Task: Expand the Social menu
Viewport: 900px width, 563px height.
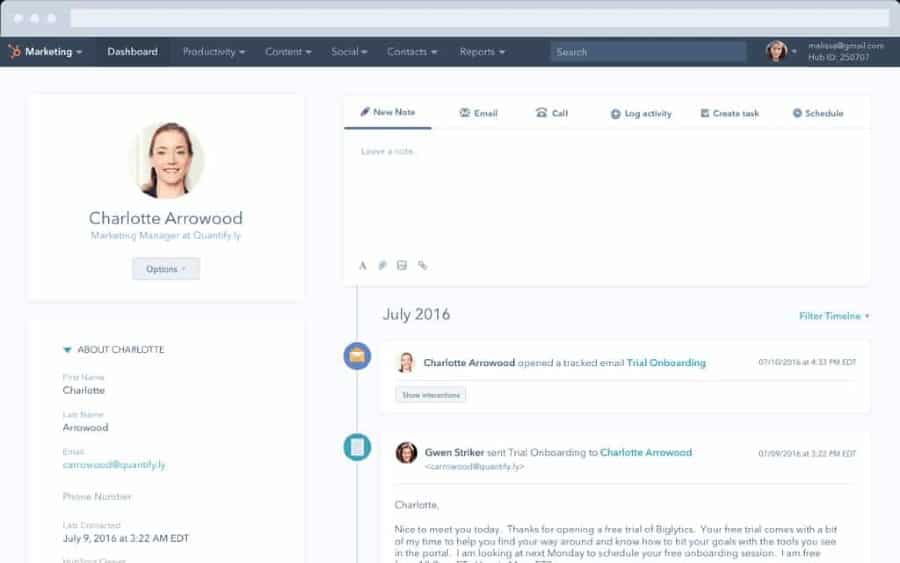Action: tap(349, 52)
